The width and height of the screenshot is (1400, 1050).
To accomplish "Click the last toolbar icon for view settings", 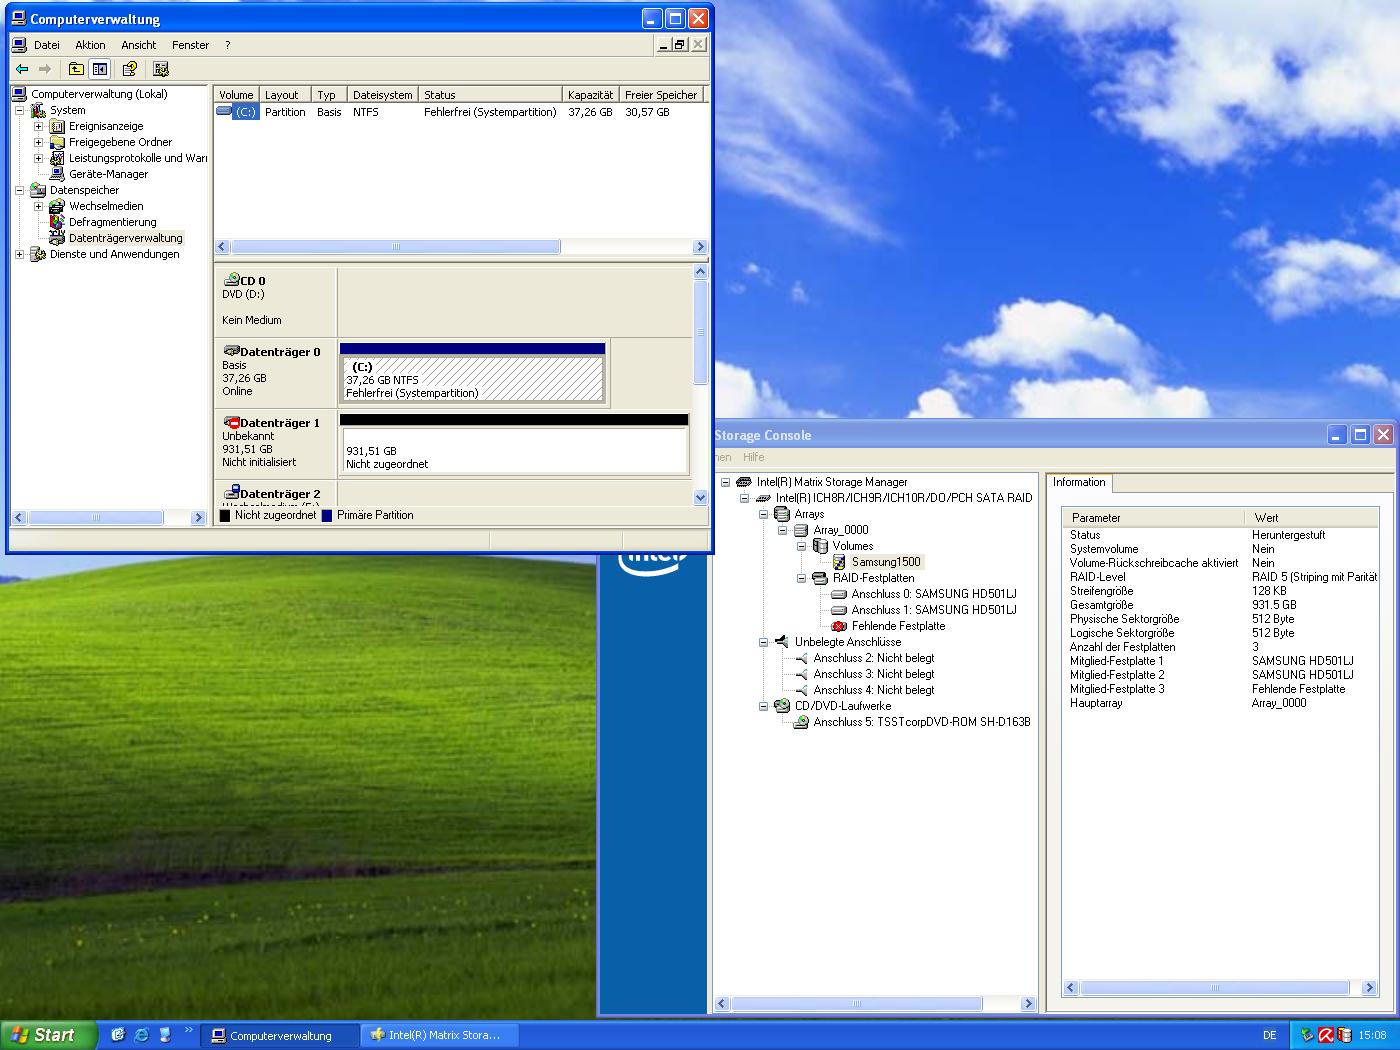I will pyautogui.click(x=161, y=69).
